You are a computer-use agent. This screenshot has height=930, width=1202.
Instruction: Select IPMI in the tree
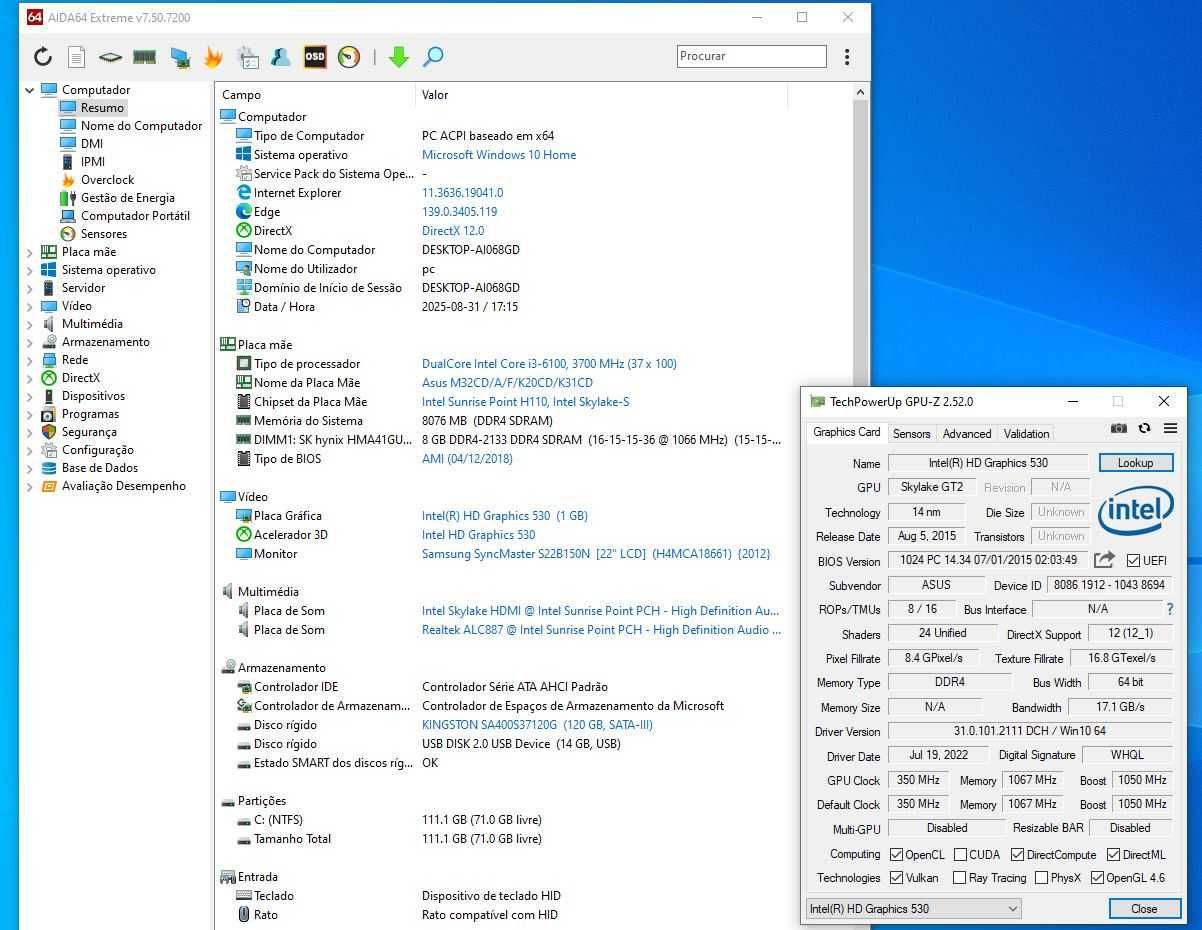click(92, 162)
